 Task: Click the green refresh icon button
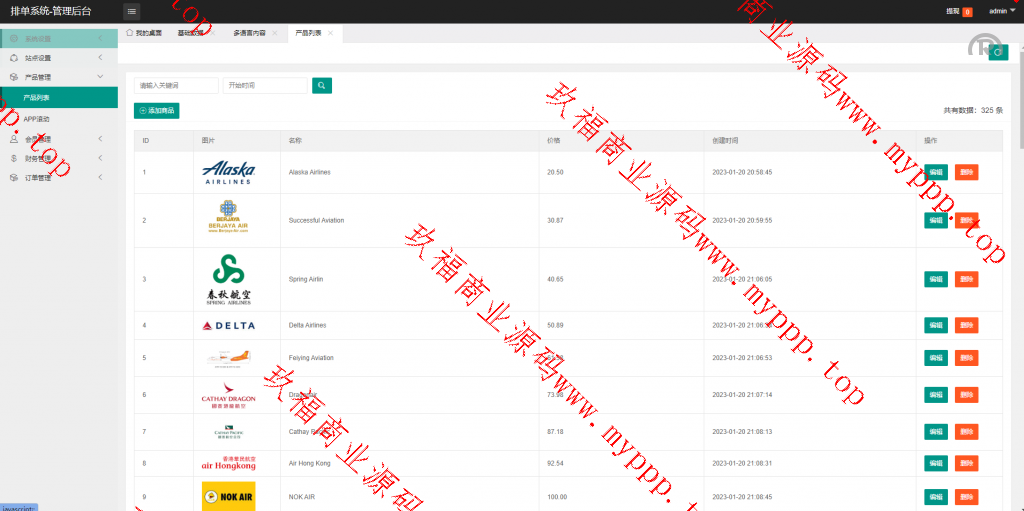tap(997, 53)
